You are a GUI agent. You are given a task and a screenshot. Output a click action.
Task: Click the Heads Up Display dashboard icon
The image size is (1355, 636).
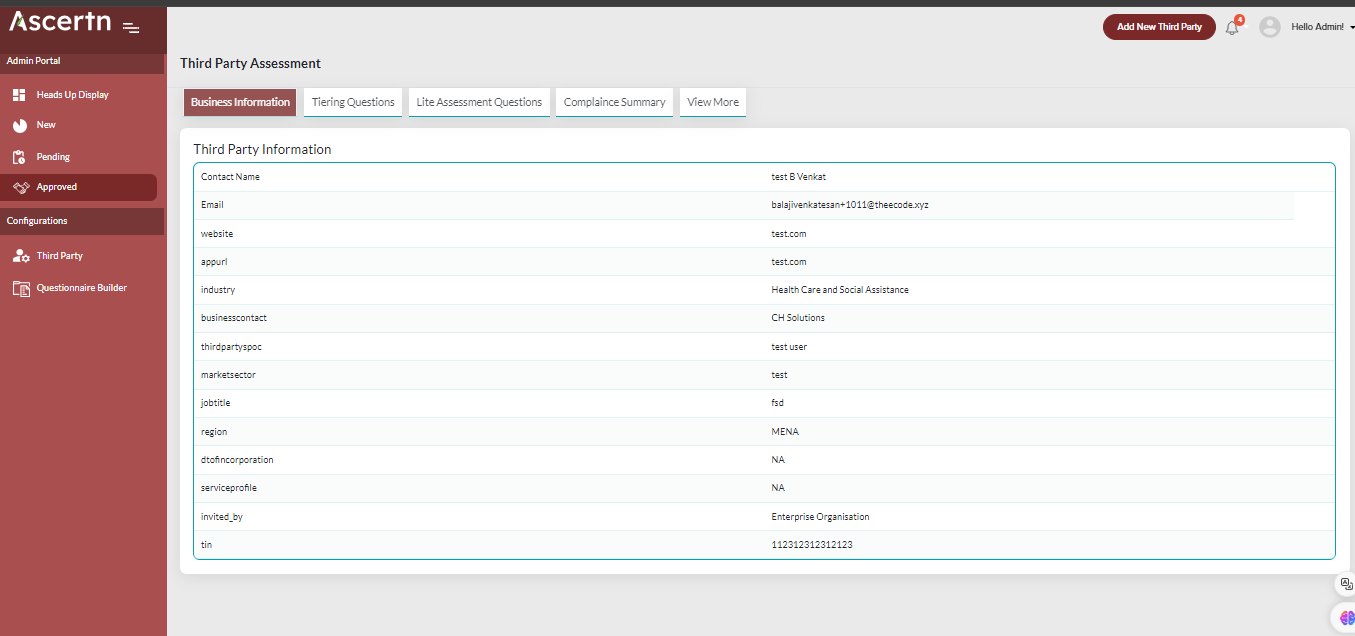coord(19,95)
